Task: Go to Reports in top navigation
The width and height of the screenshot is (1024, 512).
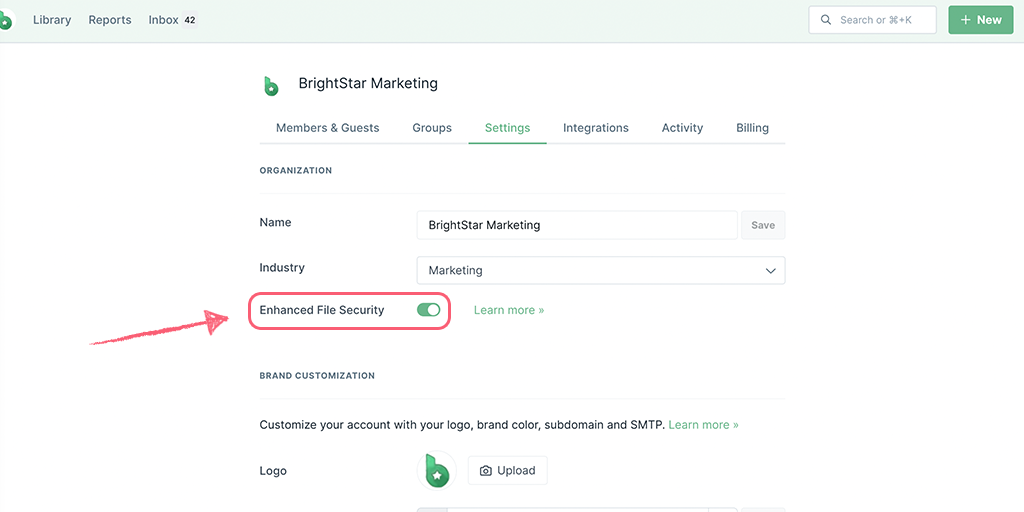Action: click(x=110, y=20)
